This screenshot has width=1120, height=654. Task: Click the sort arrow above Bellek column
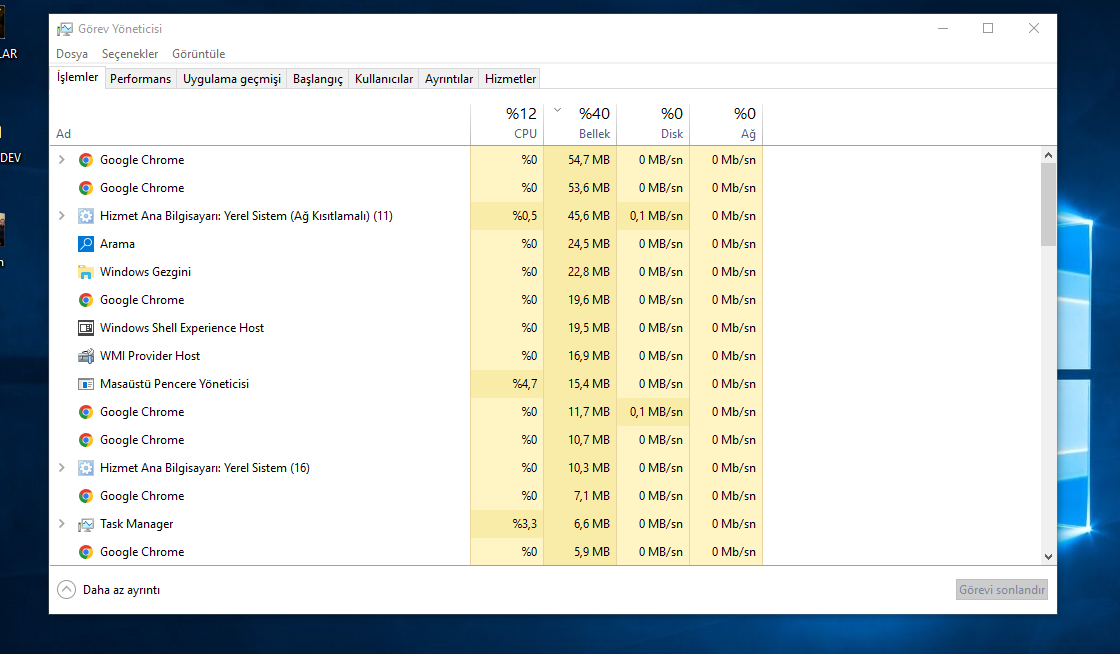click(558, 110)
